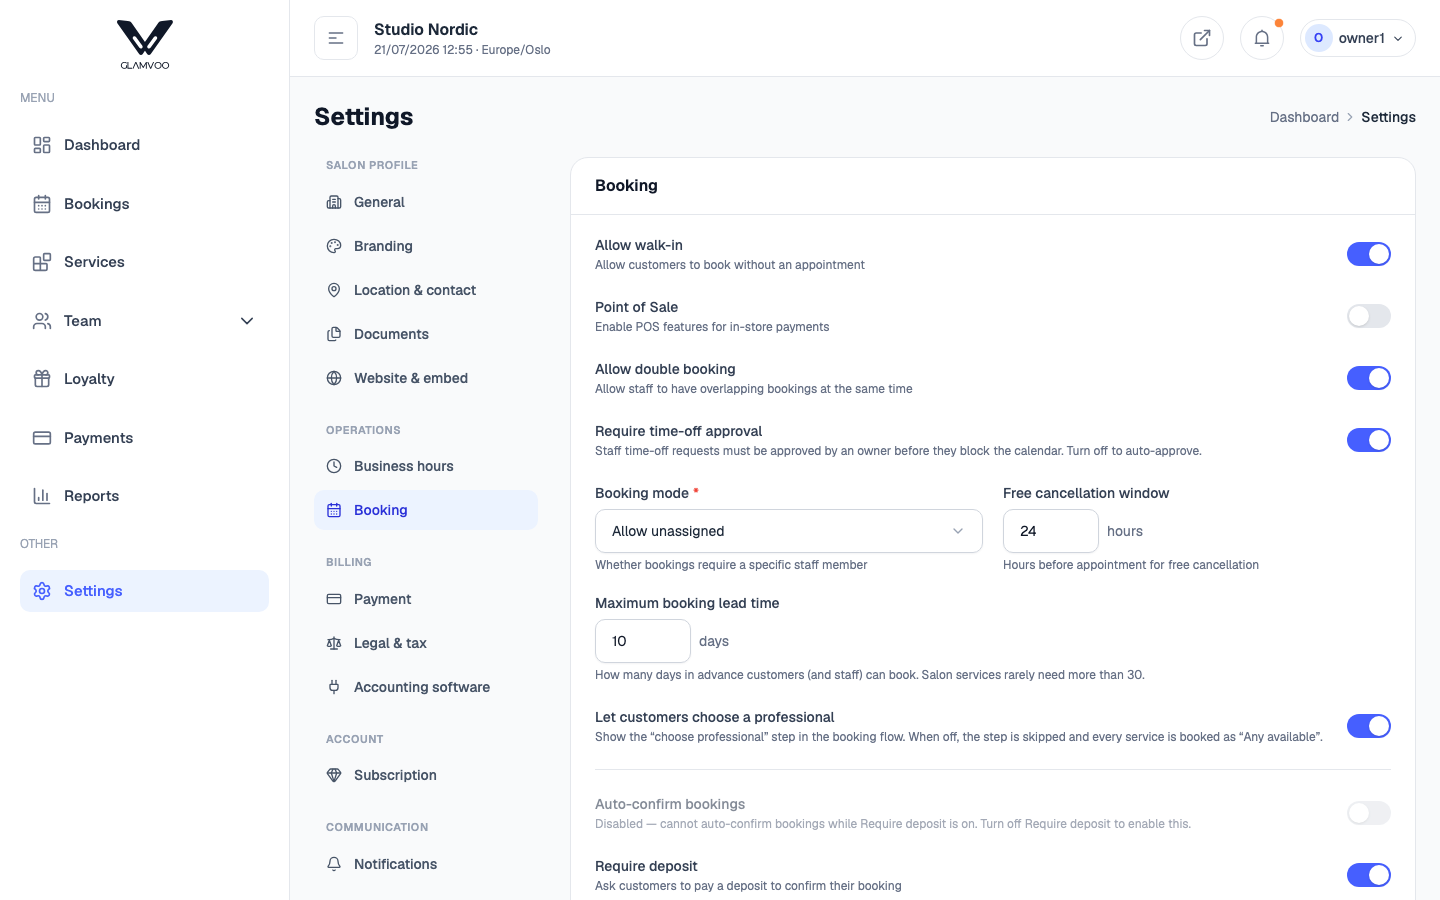1440x900 pixels.
Task: Click the Legal & tax scales icon
Action: (334, 643)
